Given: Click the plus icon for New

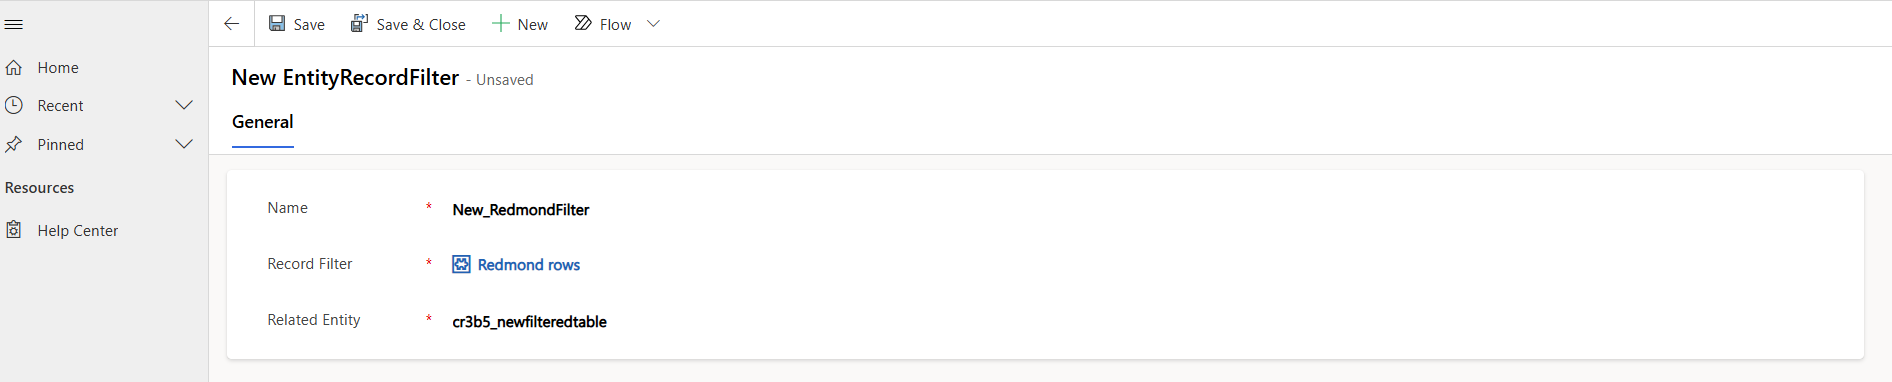Looking at the screenshot, I should pyautogui.click(x=501, y=23).
